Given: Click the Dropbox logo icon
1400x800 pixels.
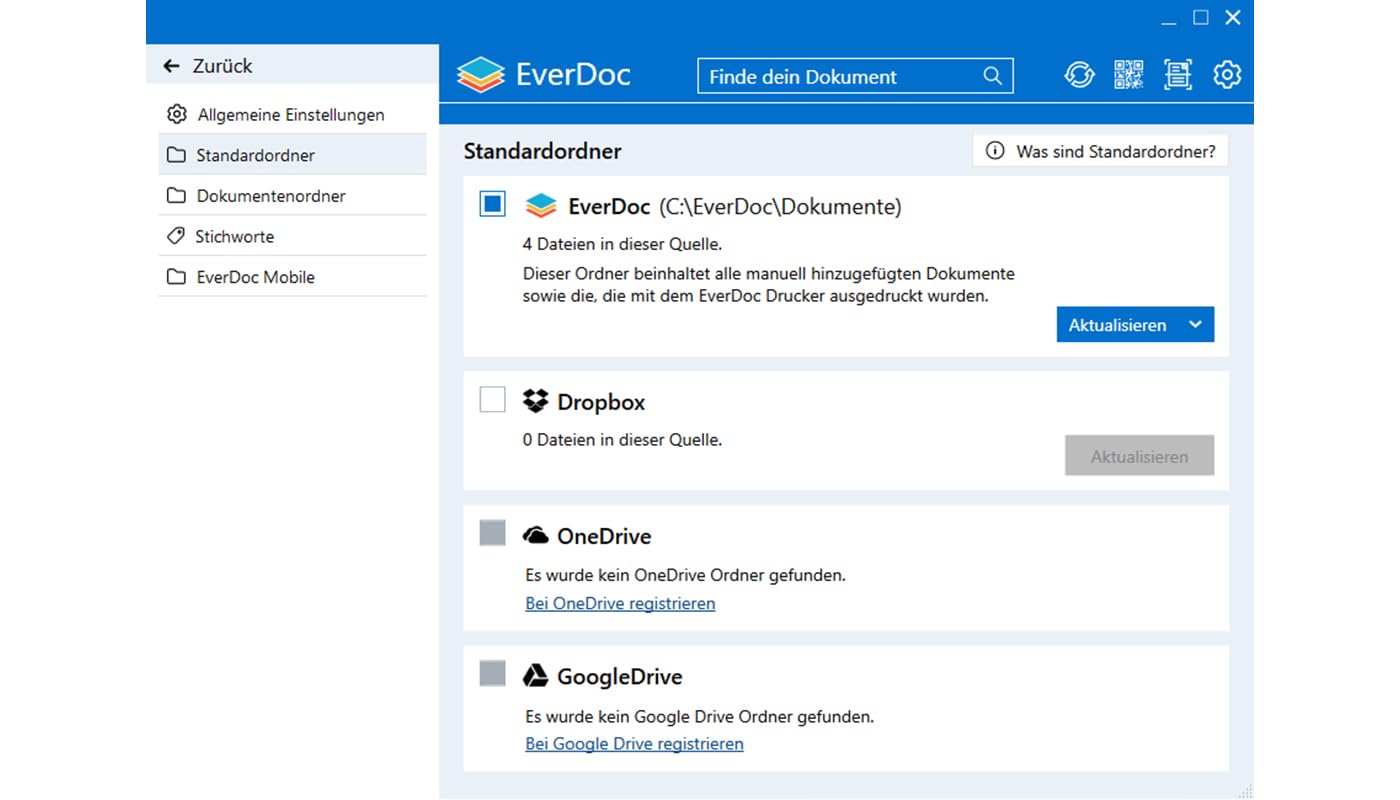Looking at the screenshot, I should click(x=536, y=401).
